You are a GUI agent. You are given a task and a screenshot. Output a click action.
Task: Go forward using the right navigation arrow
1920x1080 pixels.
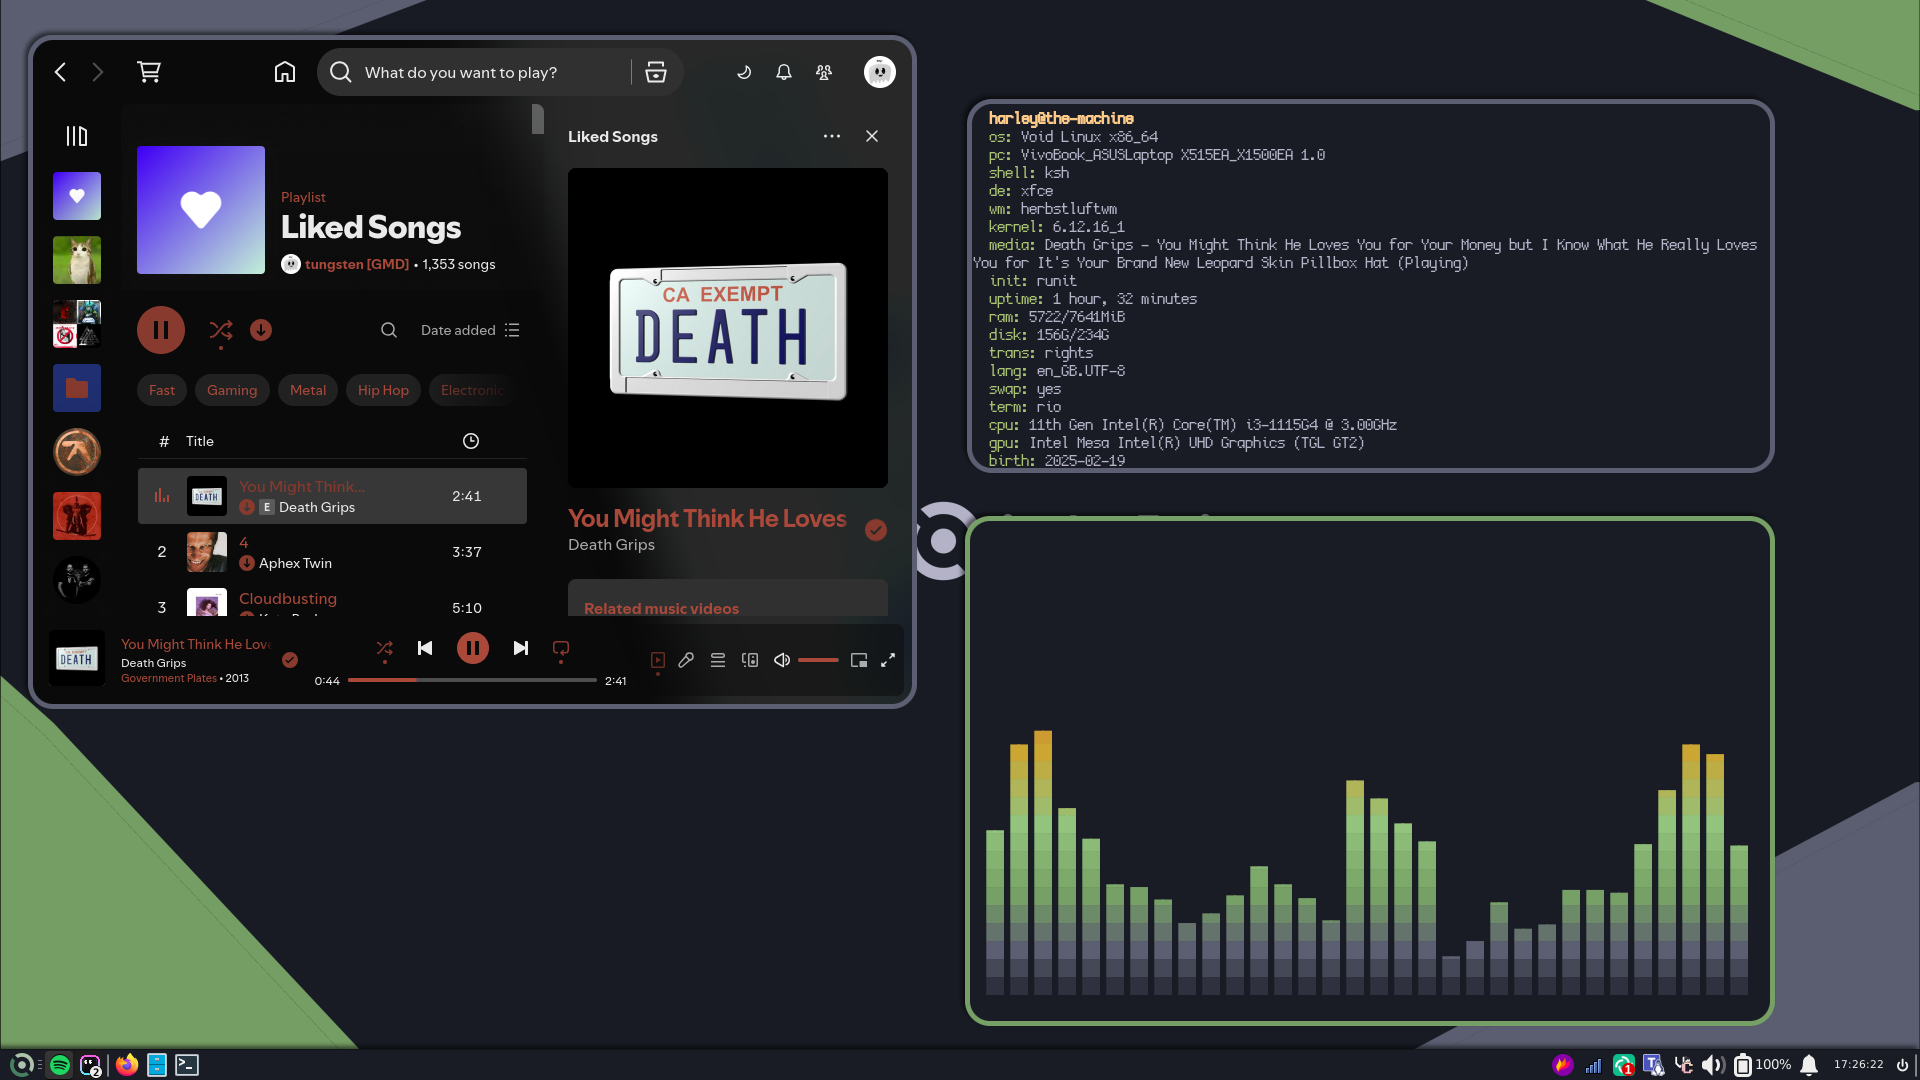tap(97, 72)
